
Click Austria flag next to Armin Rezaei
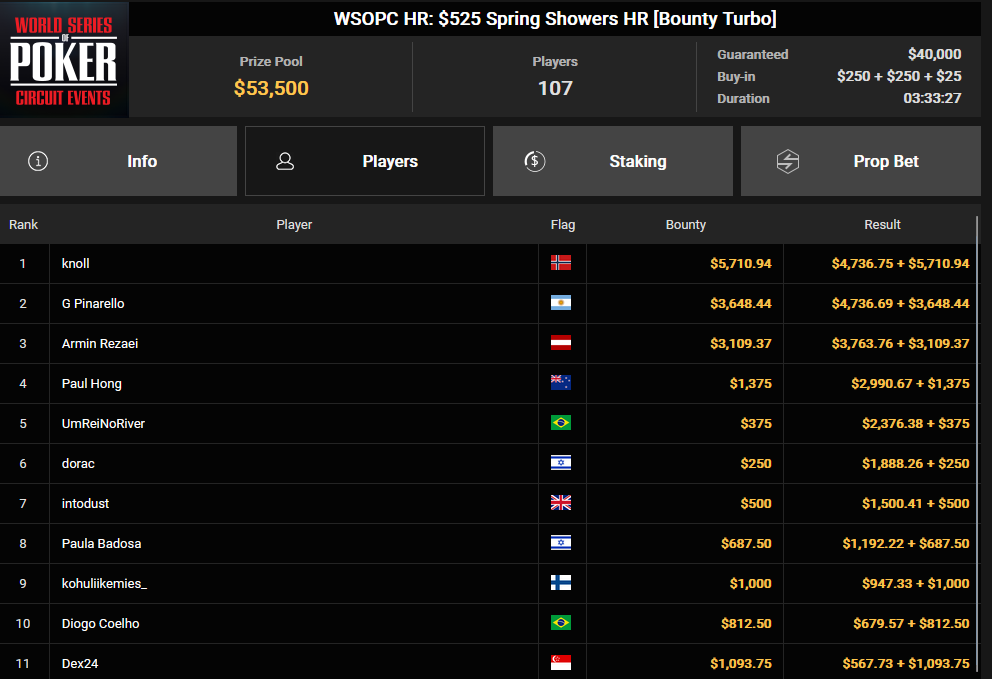coord(561,343)
